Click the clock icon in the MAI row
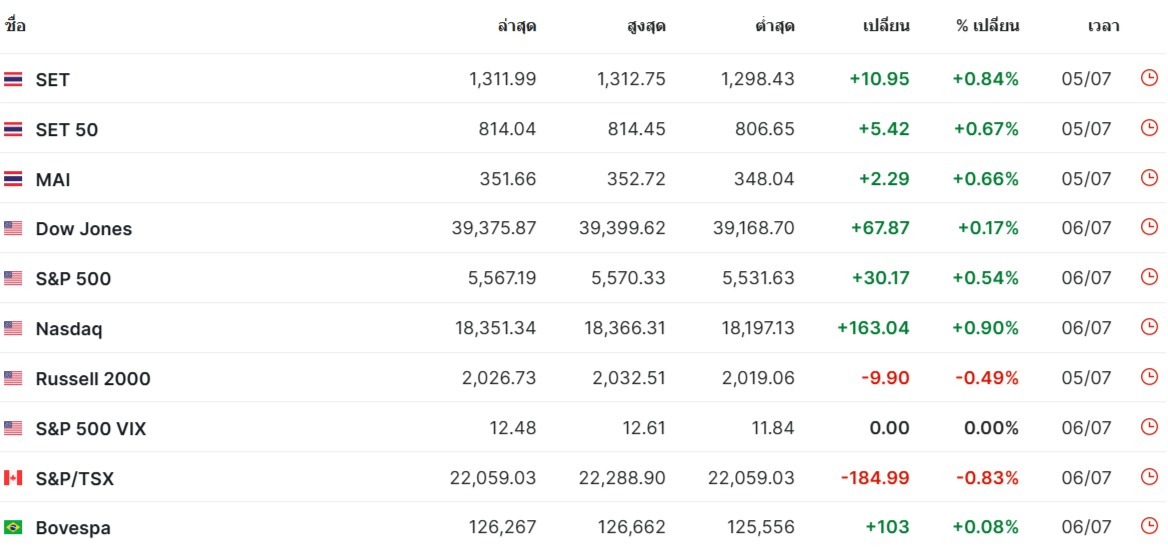 tap(1149, 178)
